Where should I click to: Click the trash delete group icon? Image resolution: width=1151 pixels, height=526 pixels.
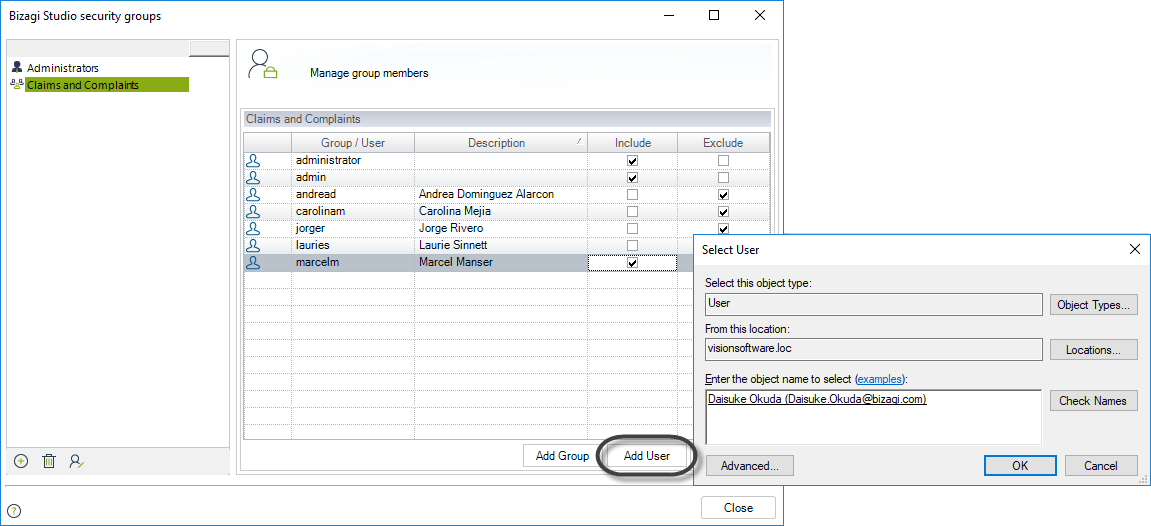(48, 461)
